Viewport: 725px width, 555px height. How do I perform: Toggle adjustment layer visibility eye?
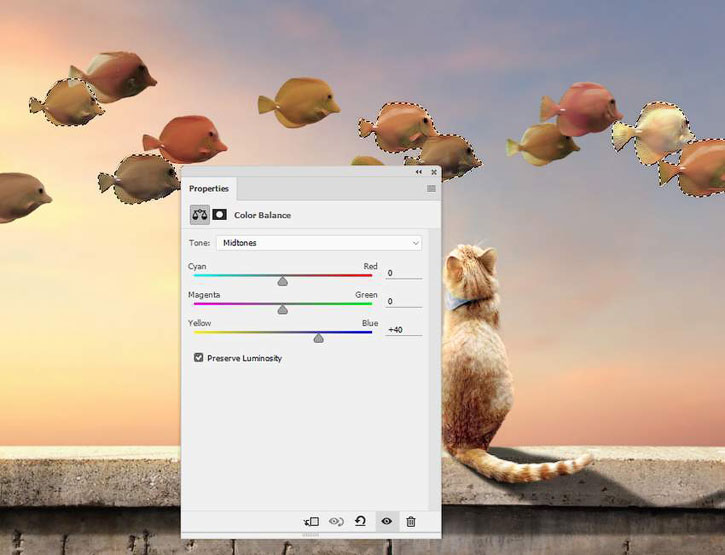point(386,522)
